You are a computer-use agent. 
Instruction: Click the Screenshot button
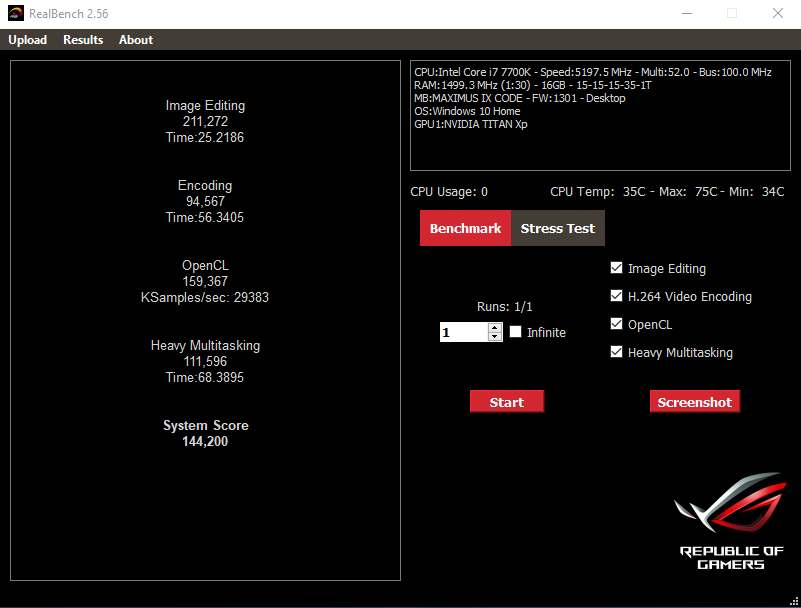pos(695,402)
